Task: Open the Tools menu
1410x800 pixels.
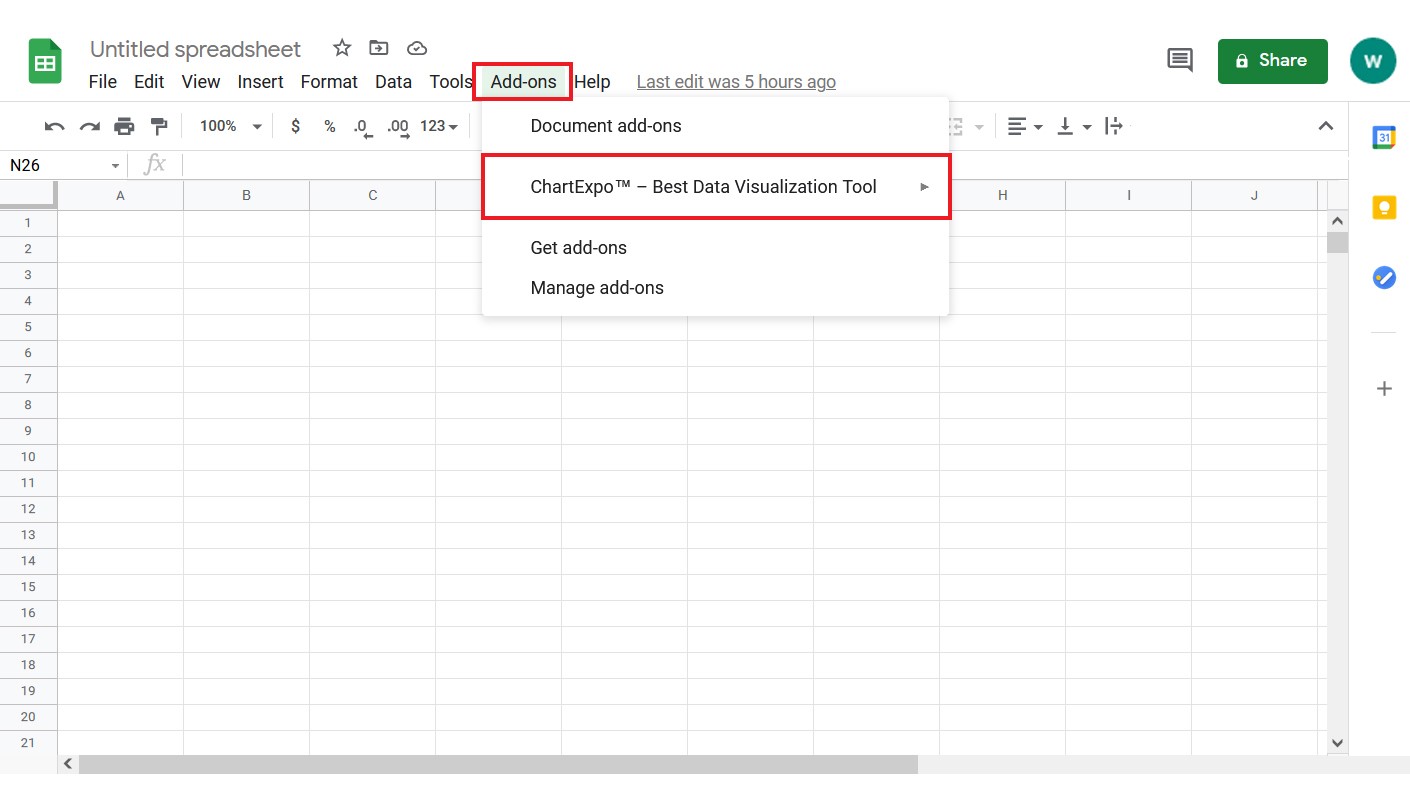Action: pyautogui.click(x=450, y=82)
